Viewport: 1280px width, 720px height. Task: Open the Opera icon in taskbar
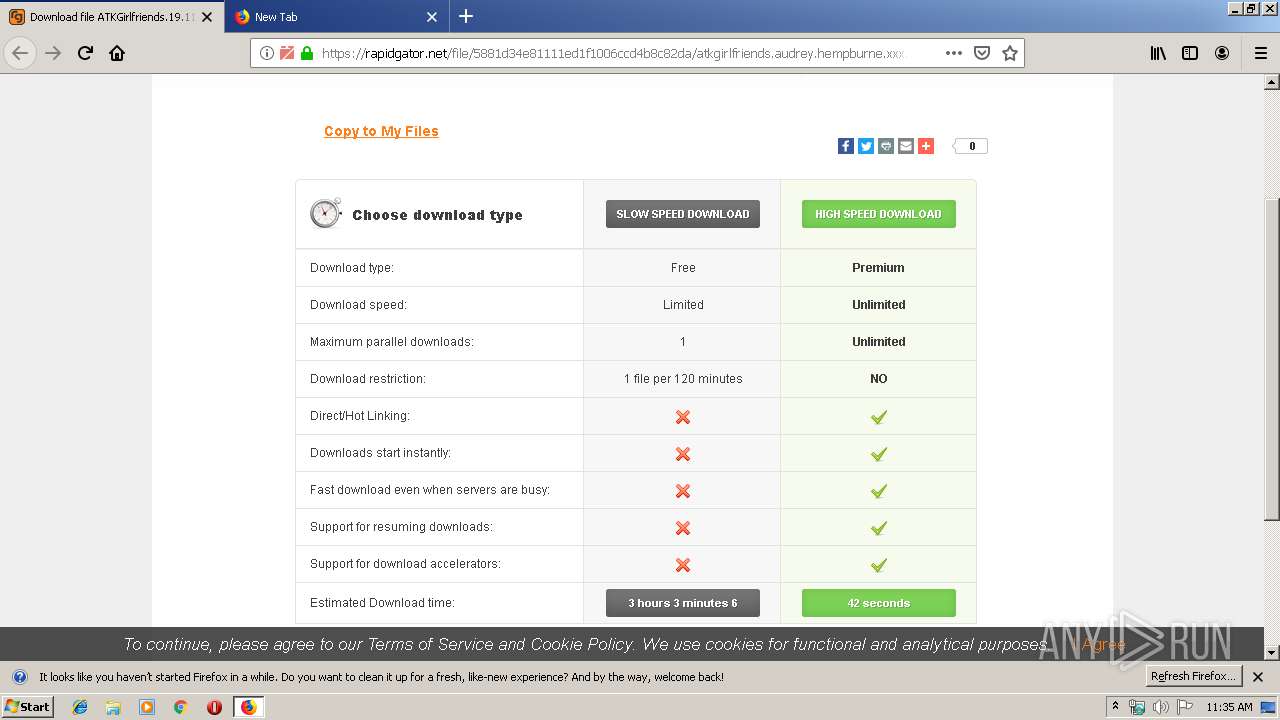pos(214,707)
